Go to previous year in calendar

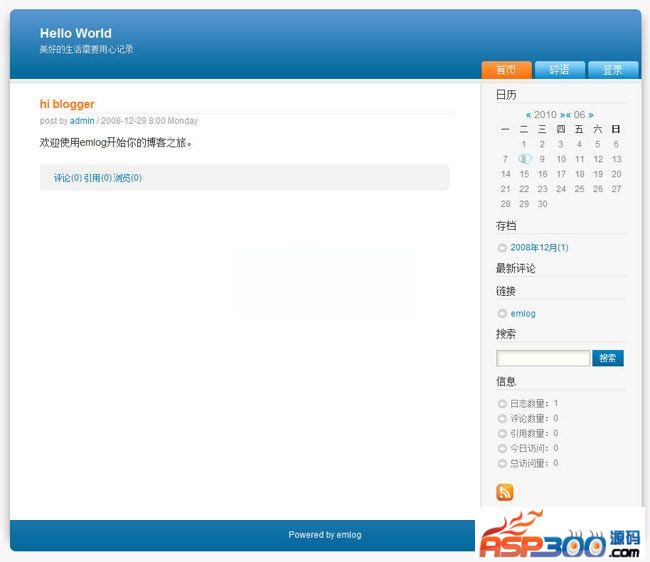[x=529, y=115]
